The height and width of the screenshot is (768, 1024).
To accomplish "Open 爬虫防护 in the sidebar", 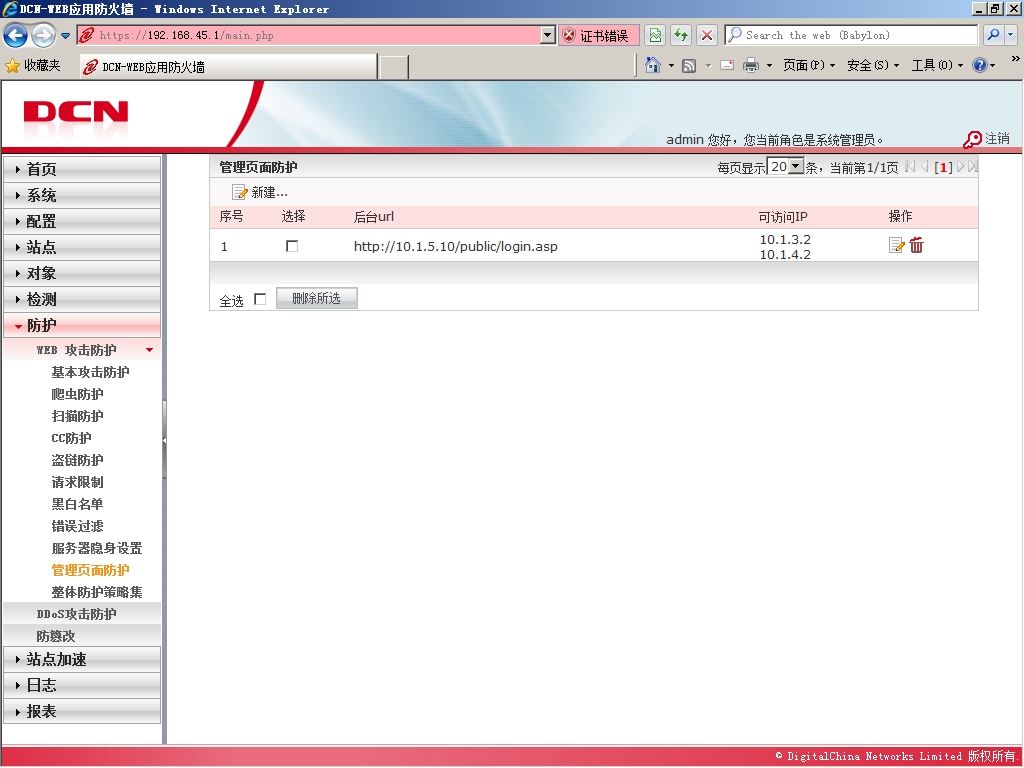I will (77, 394).
